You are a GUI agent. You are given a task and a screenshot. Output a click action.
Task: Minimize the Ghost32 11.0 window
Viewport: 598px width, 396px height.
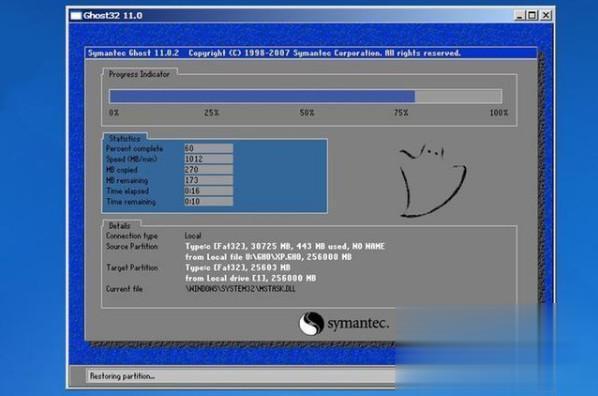[x=519, y=15]
